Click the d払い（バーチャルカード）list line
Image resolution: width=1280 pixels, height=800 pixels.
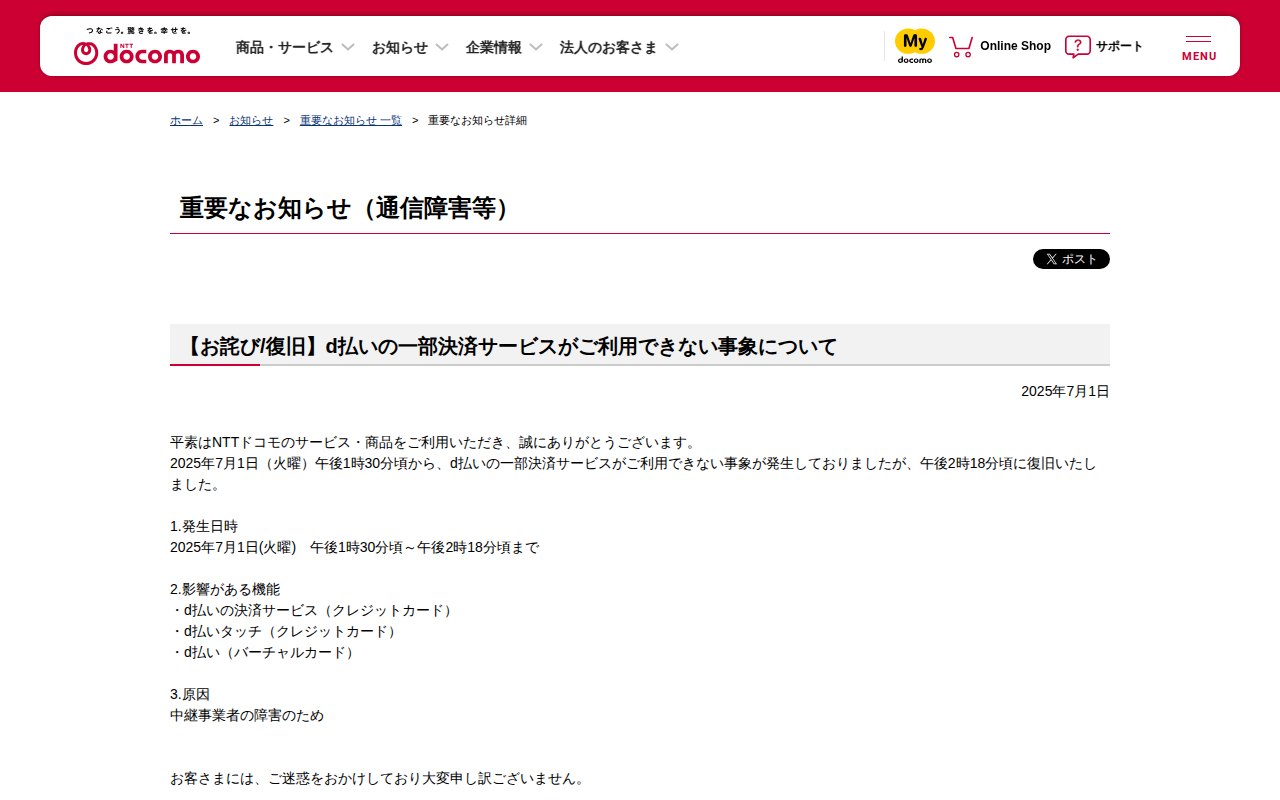265,652
